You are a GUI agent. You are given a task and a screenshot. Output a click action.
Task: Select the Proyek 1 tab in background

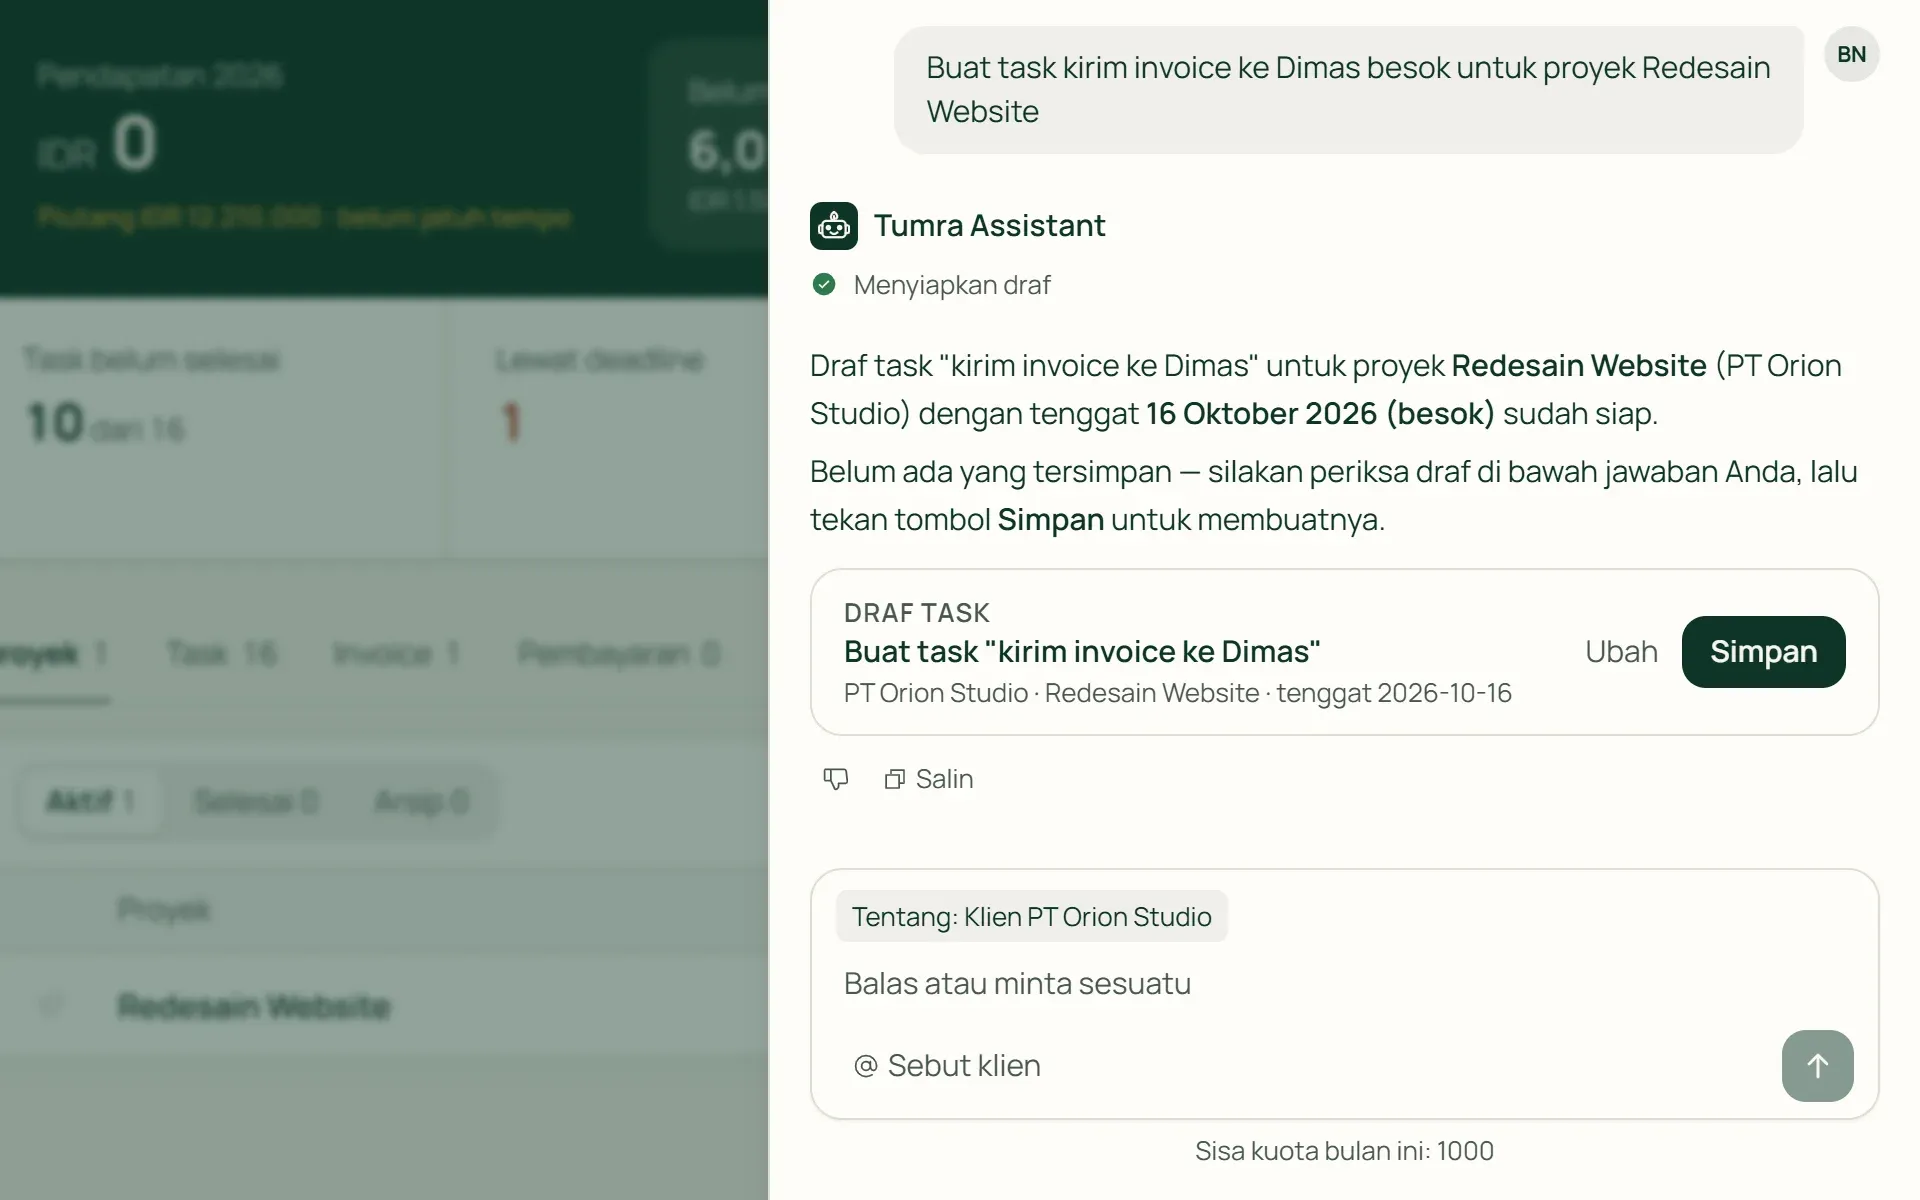[53, 654]
